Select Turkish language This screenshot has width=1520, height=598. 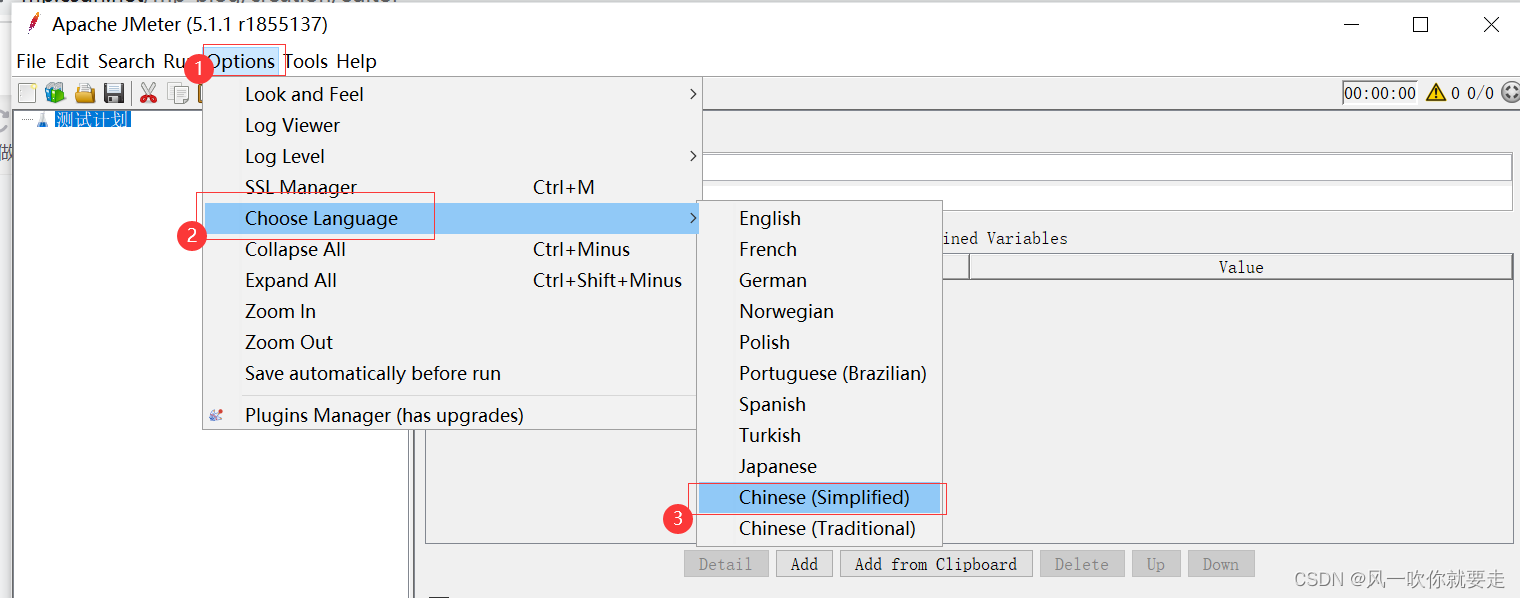[x=819, y=435]
